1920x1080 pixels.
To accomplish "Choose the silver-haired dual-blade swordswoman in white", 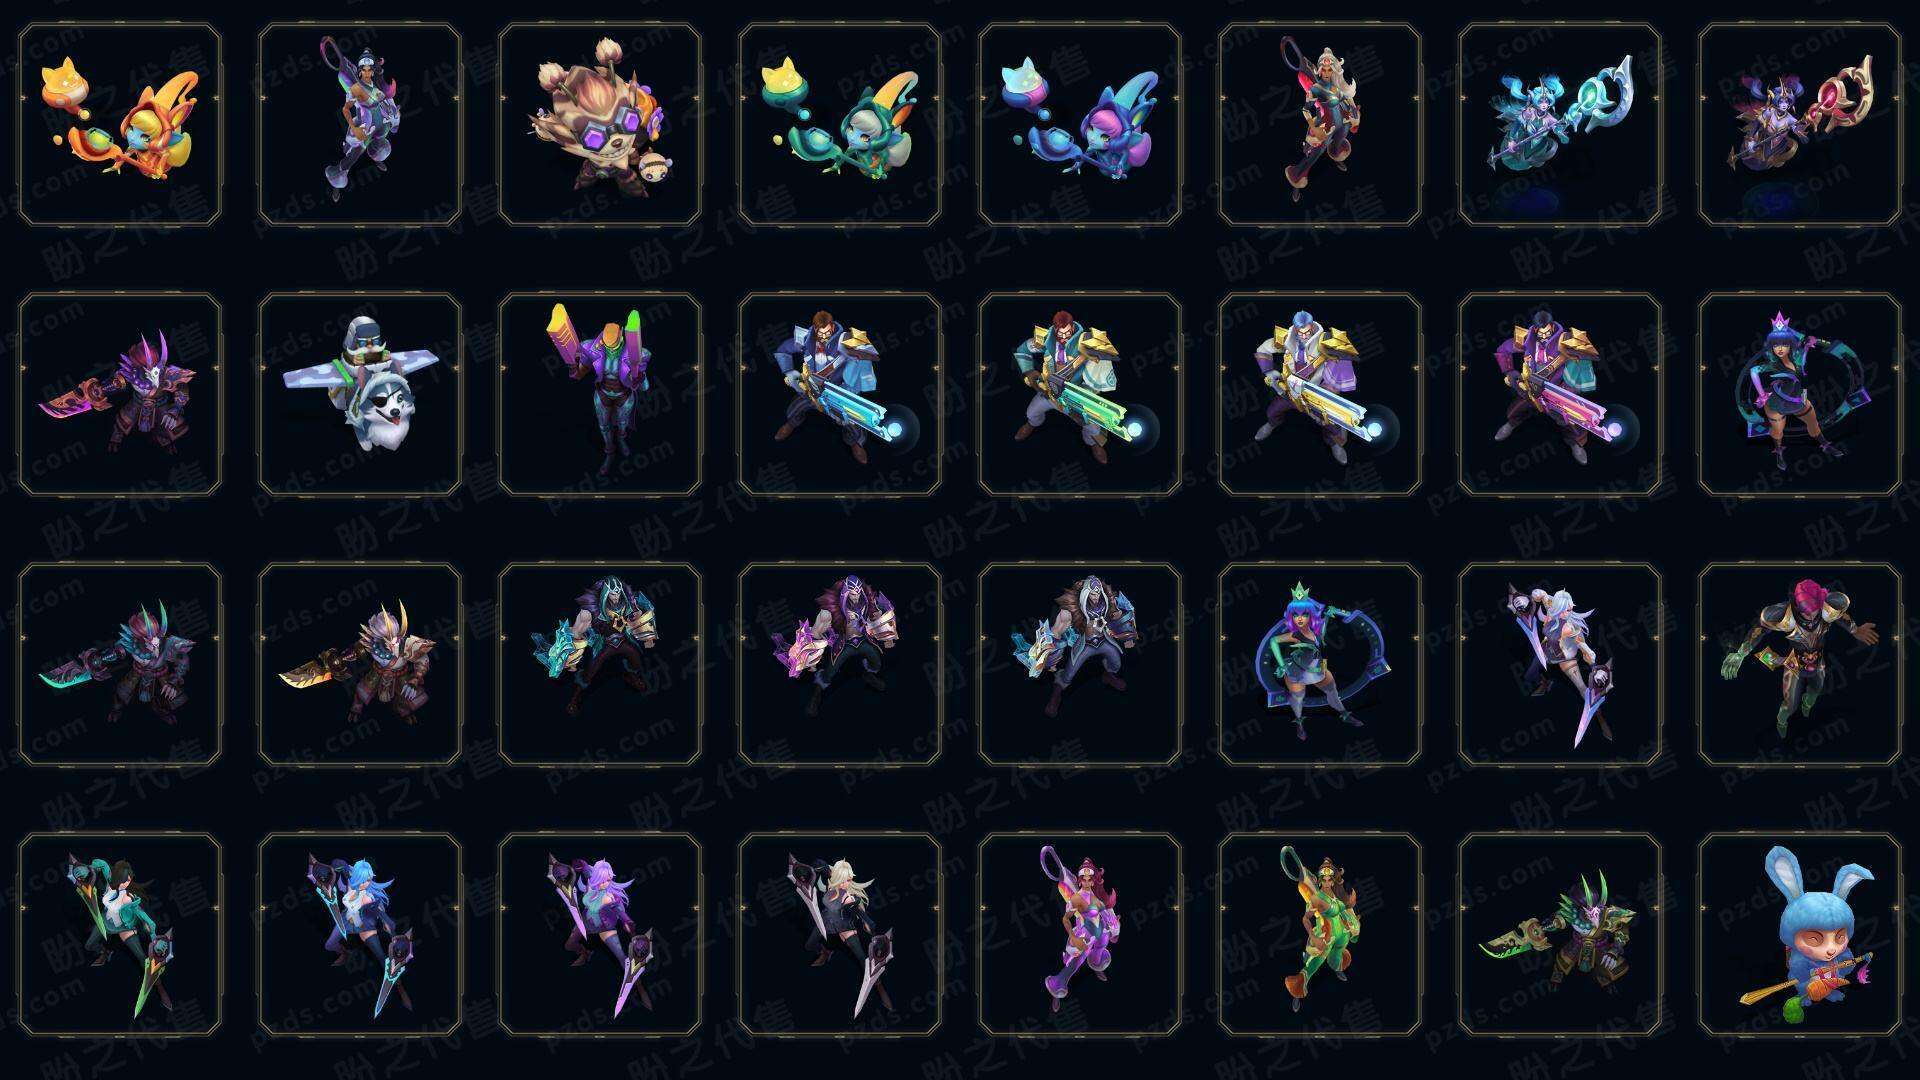I will [x=1560, y=664].
